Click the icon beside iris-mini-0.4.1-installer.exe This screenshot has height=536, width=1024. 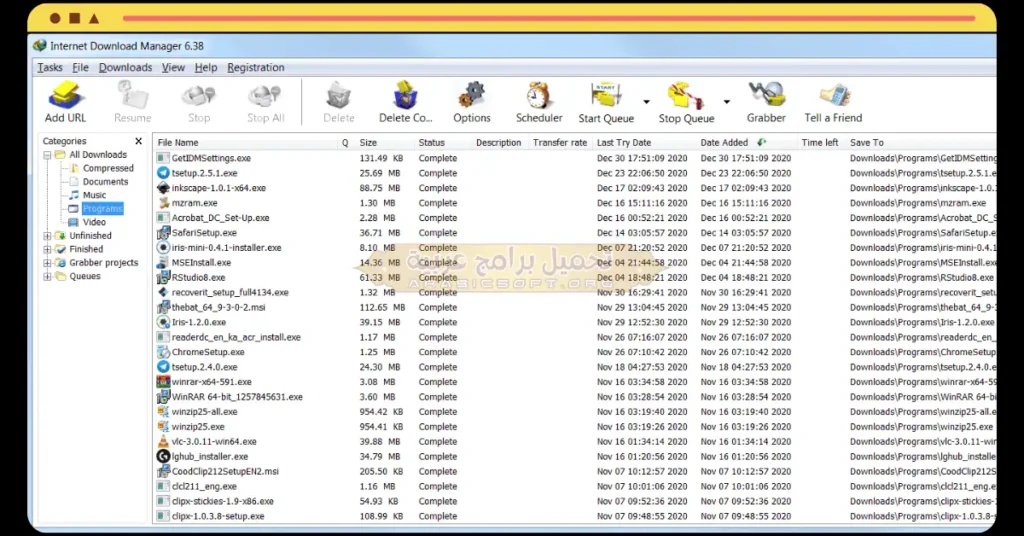[x=163, y=247]
